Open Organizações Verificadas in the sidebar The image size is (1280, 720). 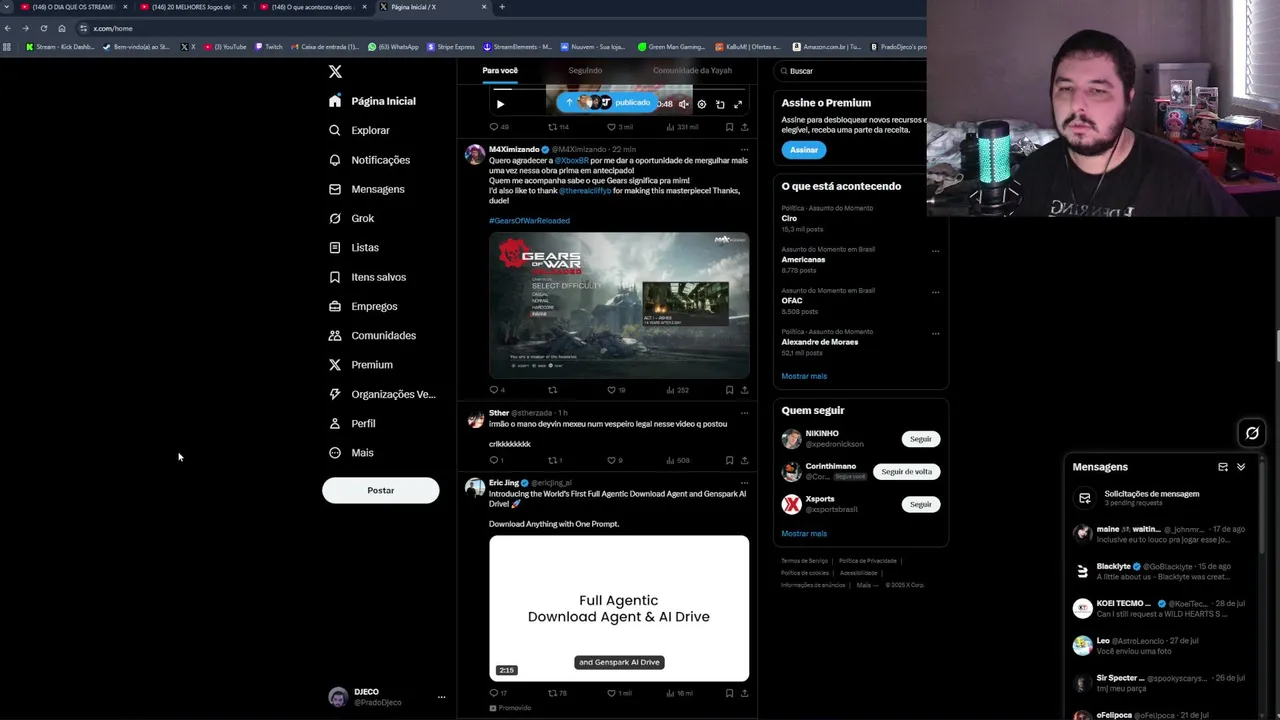(382, 394)
